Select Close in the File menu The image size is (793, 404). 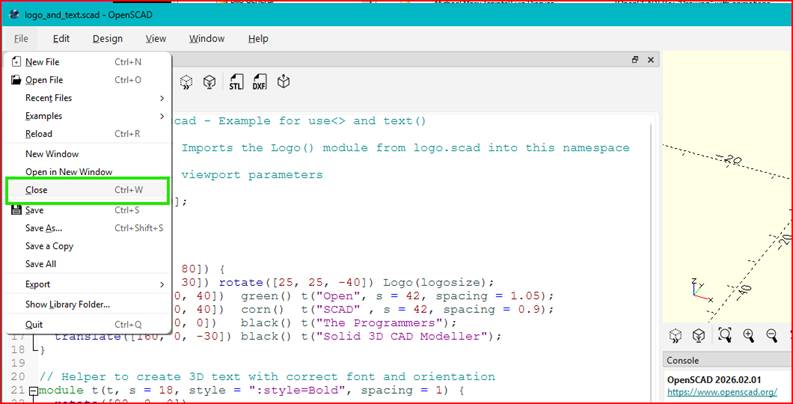[88, 190]
